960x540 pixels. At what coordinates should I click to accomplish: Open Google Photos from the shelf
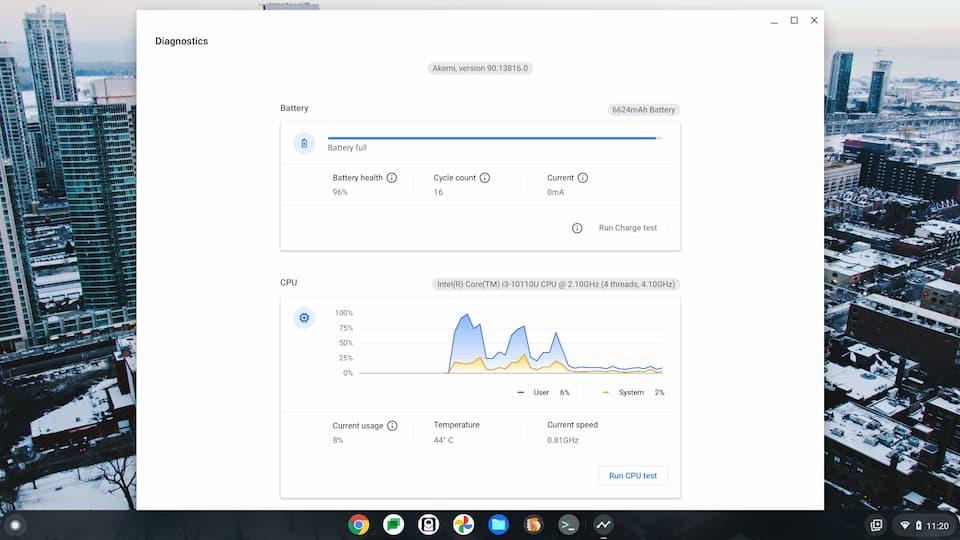[463, 525]
